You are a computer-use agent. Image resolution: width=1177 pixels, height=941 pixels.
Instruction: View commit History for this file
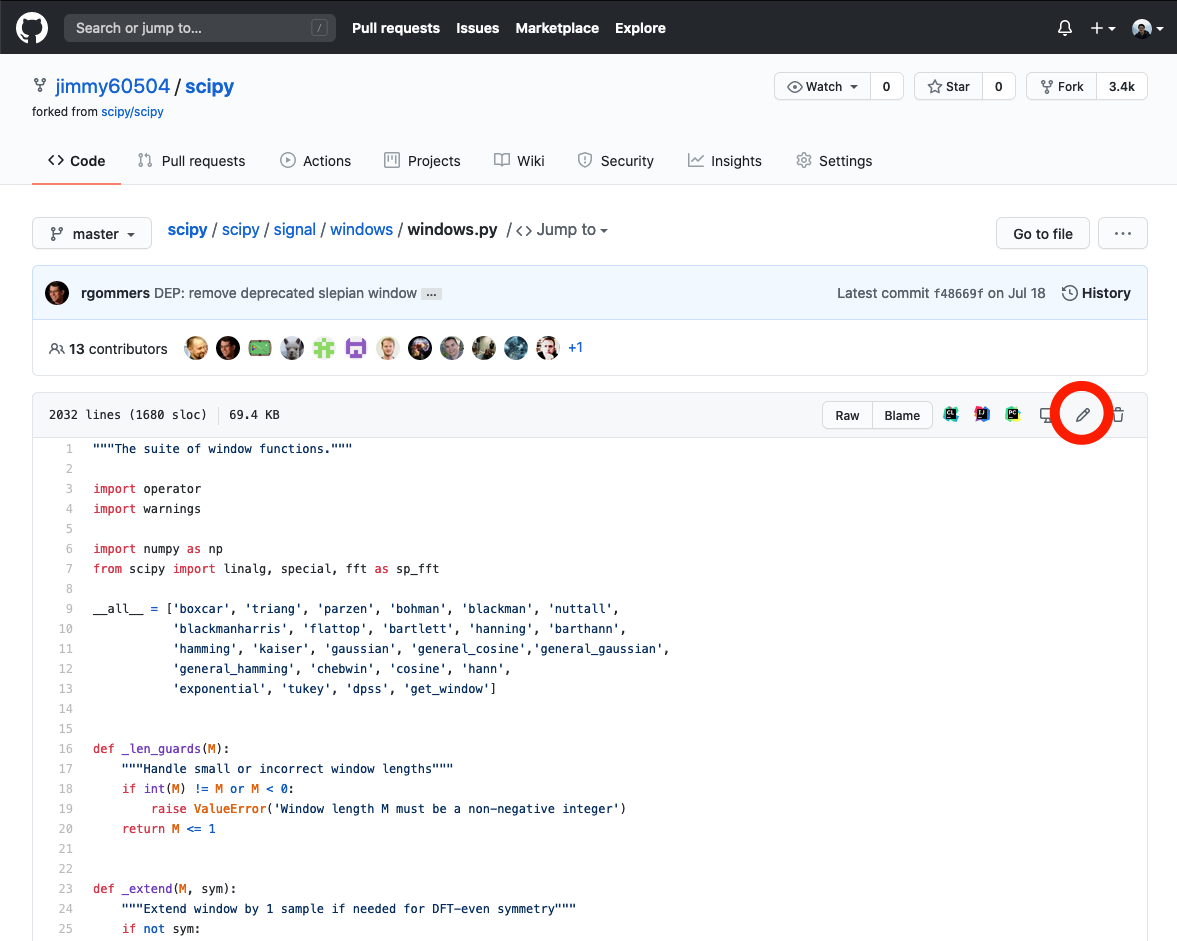(1096, 293)
